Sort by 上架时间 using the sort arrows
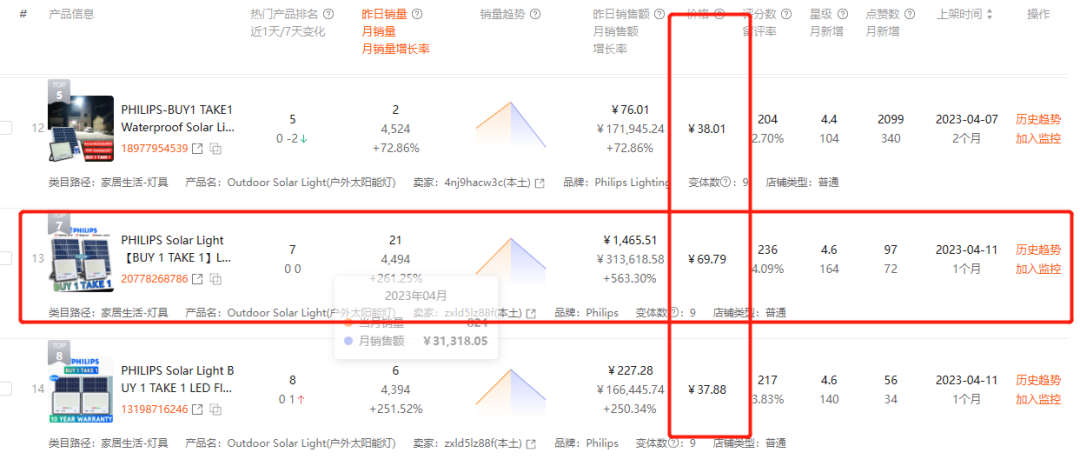This screenshot has height=466, width=1080. tap(990, 14)
